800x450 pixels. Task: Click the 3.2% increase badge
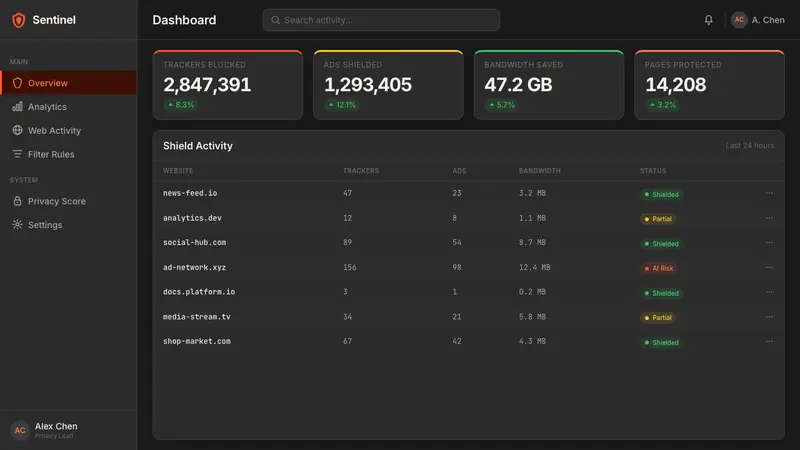click(662, 105)
